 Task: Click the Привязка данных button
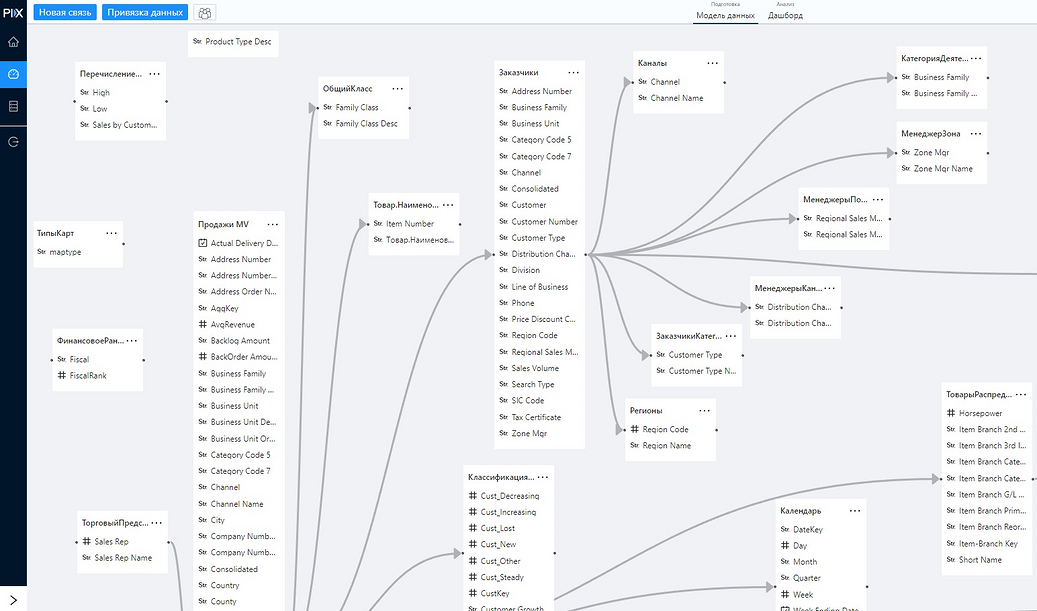click(145, 13)
